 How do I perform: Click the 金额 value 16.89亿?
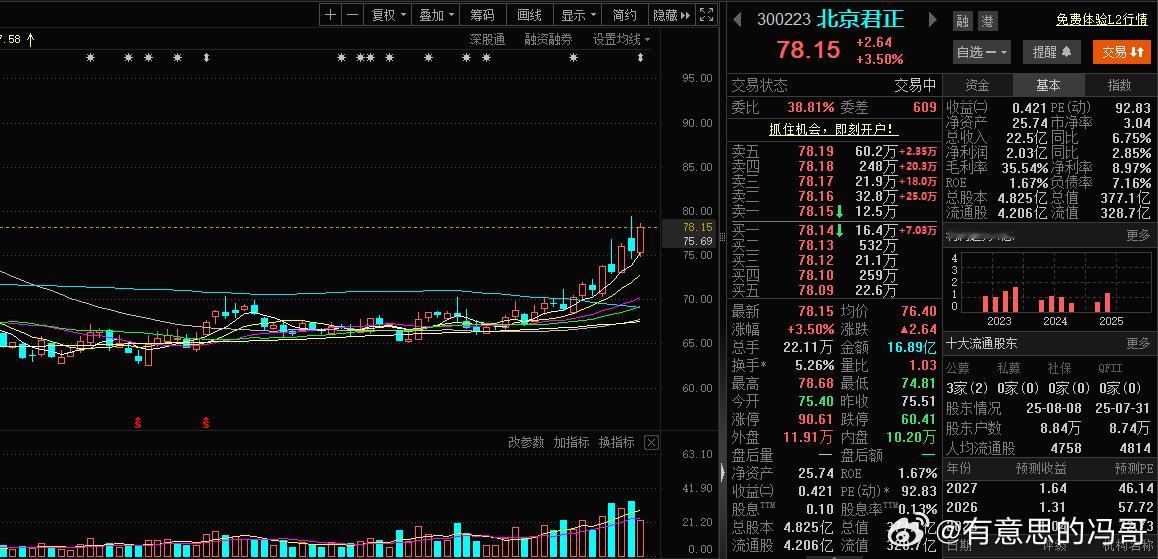(911, 347)
